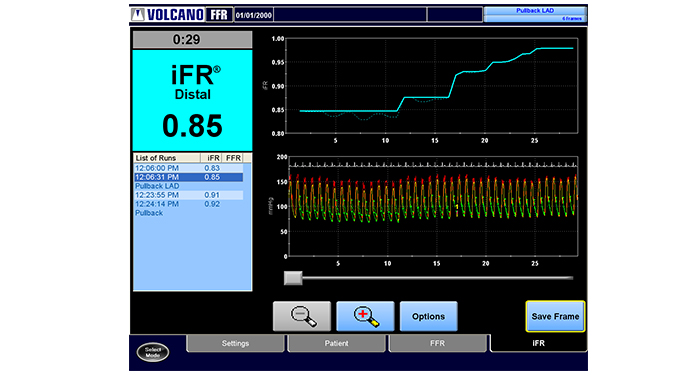The width and height of the screenshot is (700, 375).
Task: Click the 0.83 iFR value
Action: [212, 168]
